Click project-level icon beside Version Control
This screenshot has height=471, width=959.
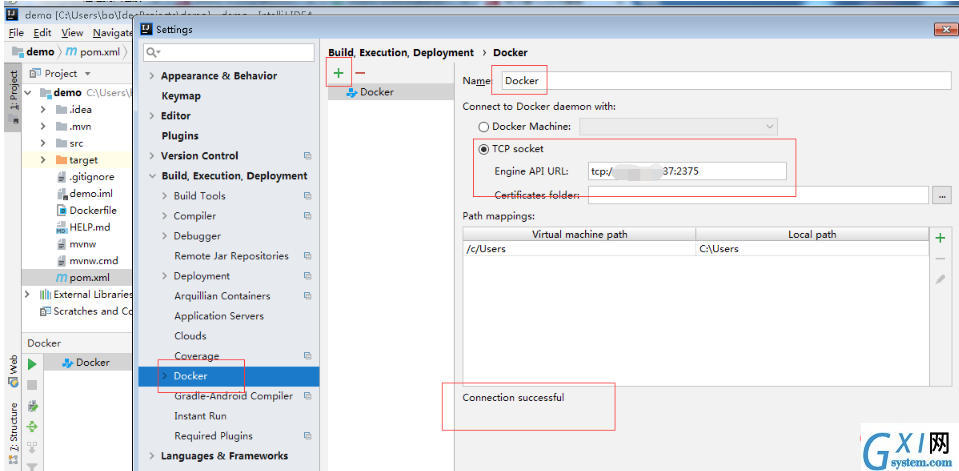pyautogui.click(x=308, y=156)
